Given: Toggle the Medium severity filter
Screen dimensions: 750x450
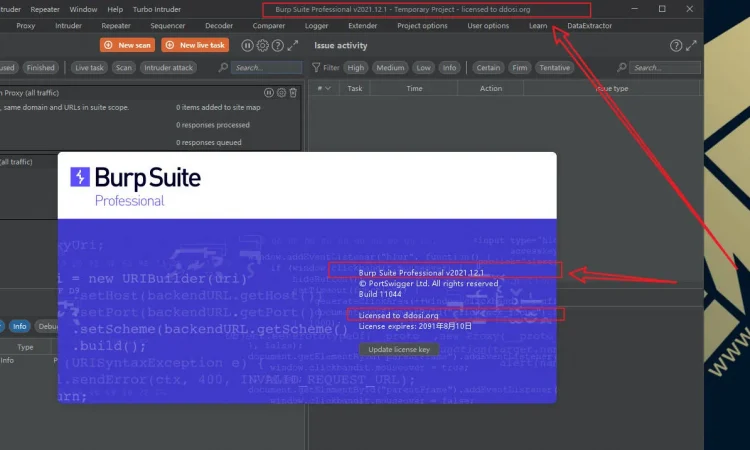Looking at the screenshot, I should tap(390, 67).
